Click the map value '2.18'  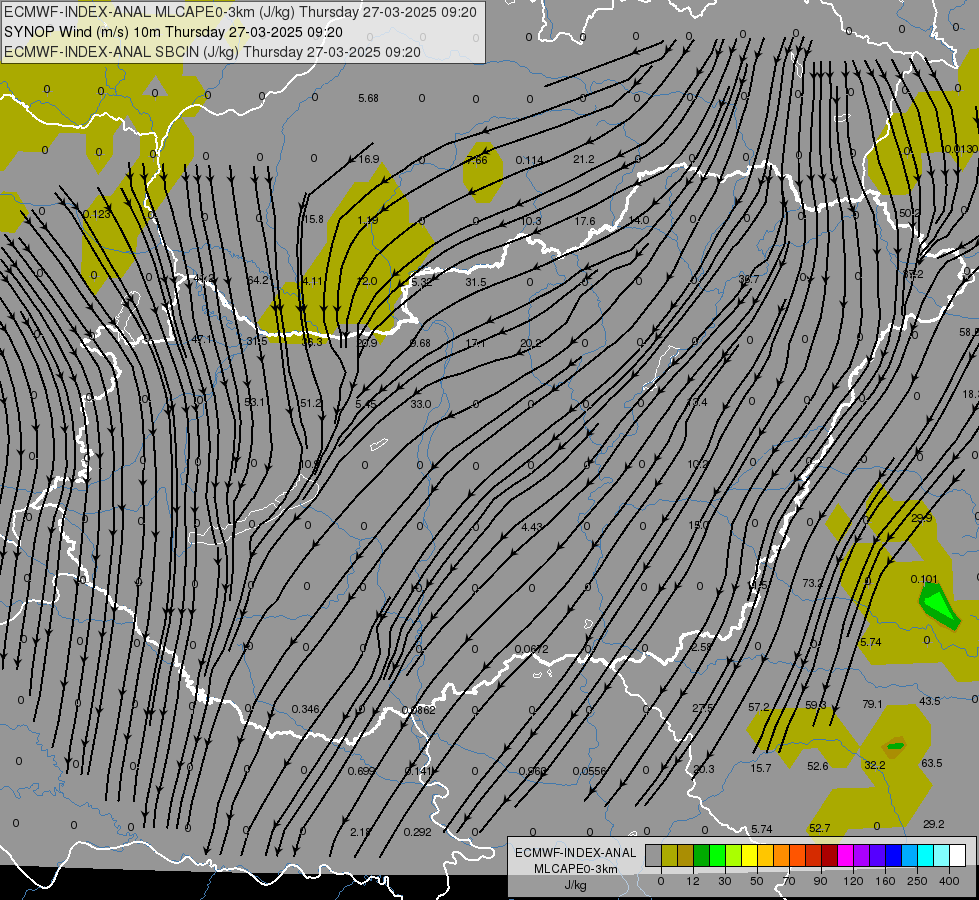click(361, 832)
